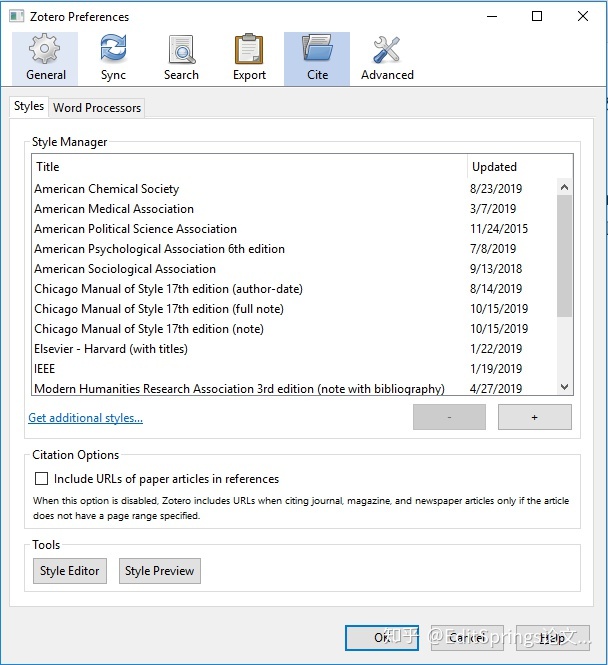Open the General preferences pane
608x665 pixels.
pyautogui.click(x=45, y=59)
